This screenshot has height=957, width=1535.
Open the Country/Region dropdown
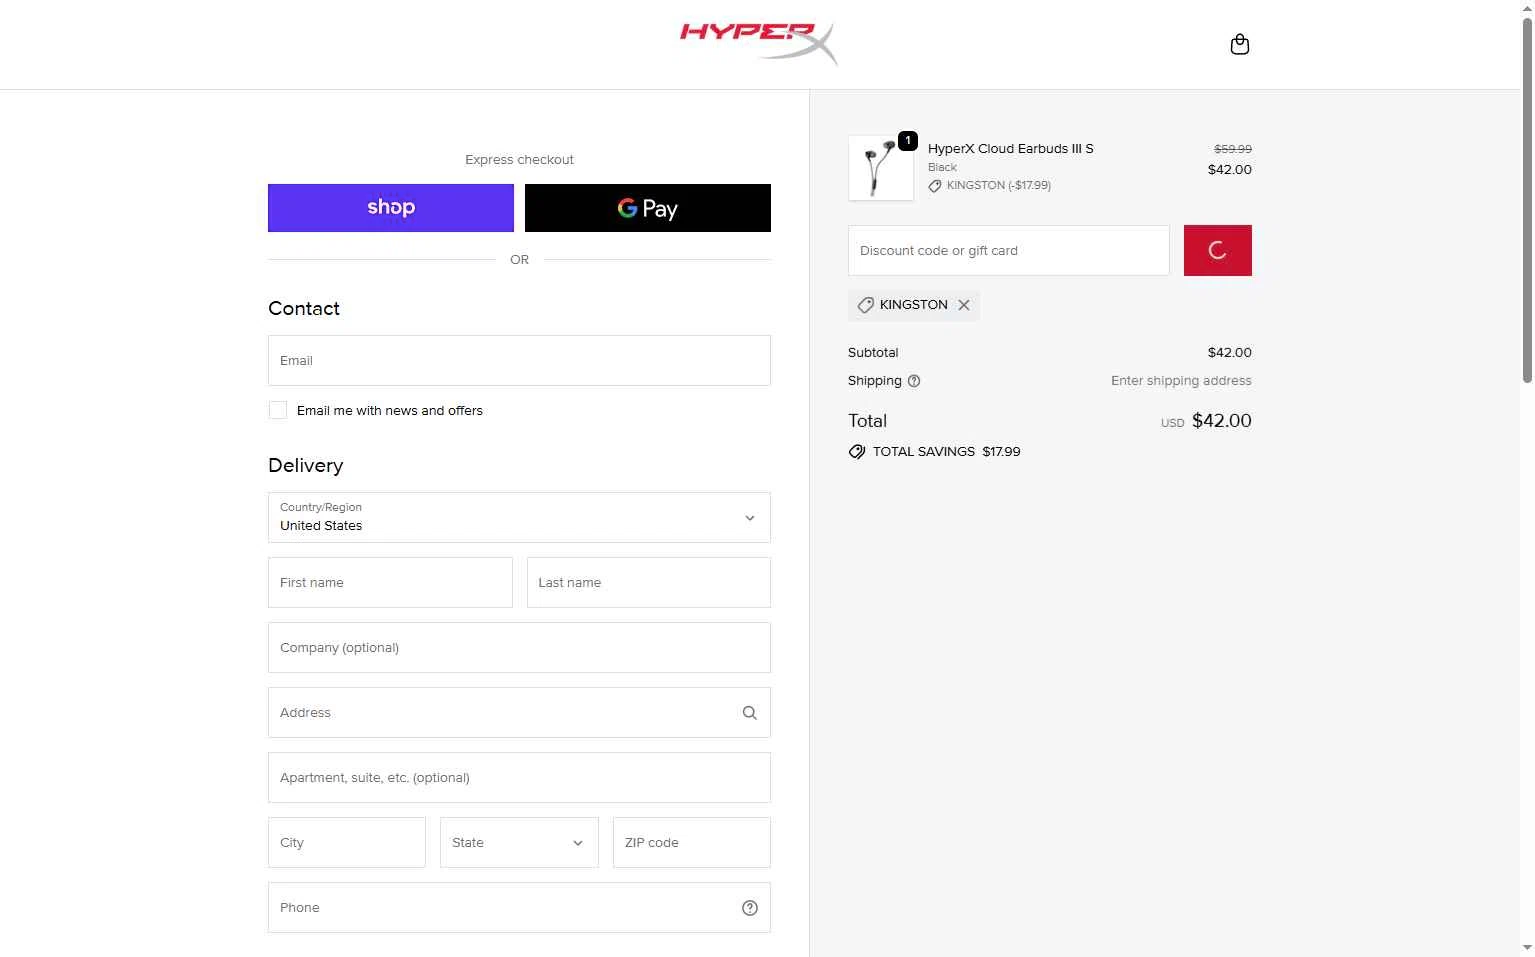[x=519, y=517]
